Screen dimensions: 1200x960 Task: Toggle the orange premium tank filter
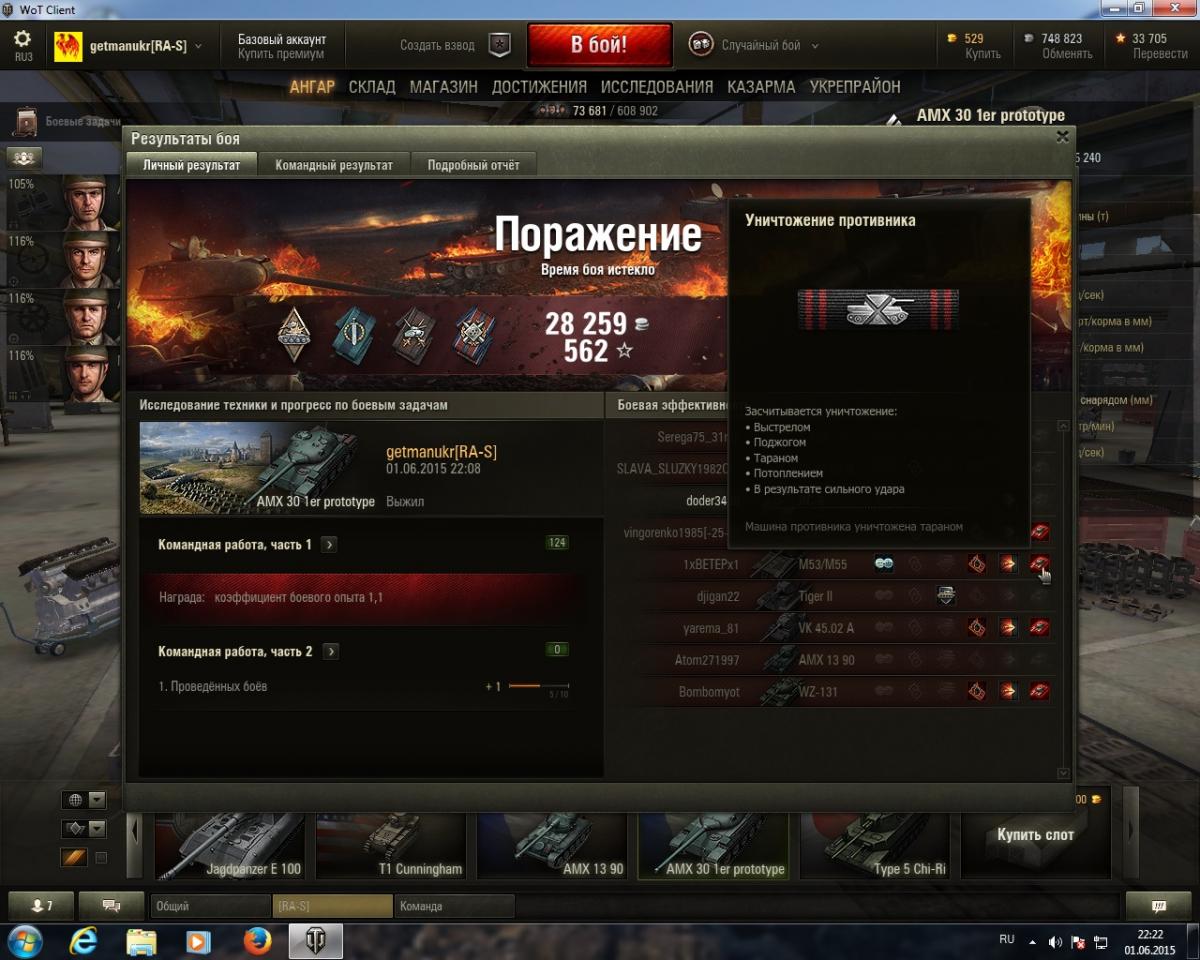[75, 857]
